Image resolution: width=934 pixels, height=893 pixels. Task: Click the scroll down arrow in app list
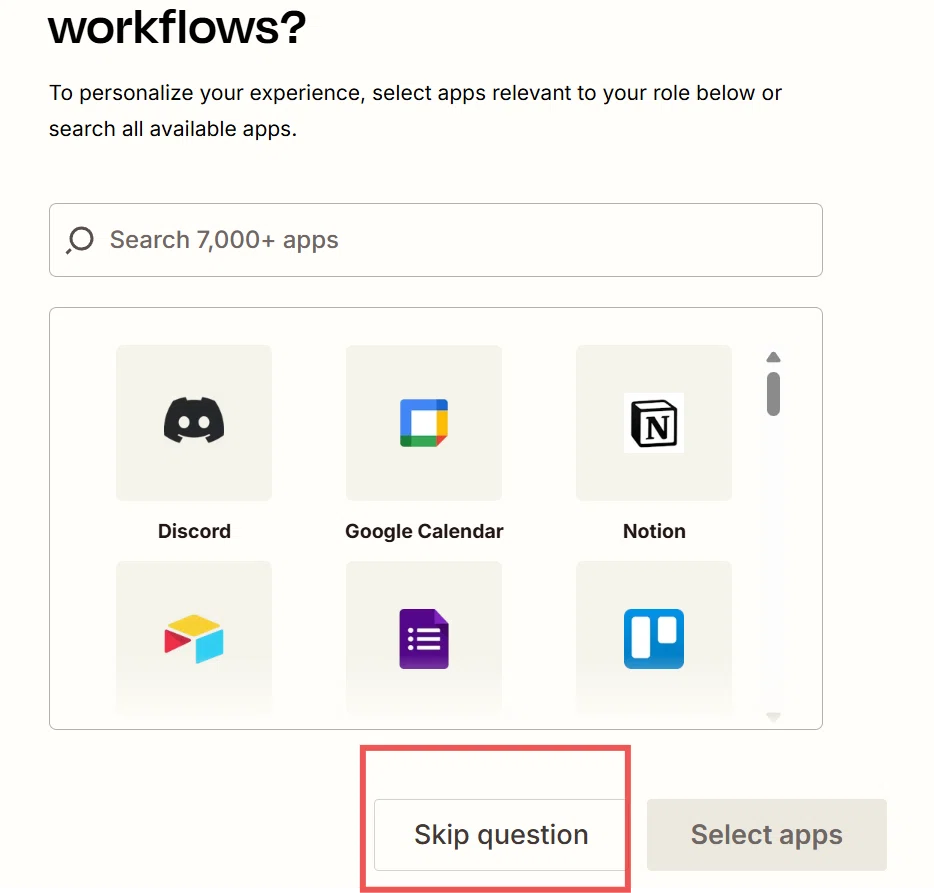click(x=773, y=717)
